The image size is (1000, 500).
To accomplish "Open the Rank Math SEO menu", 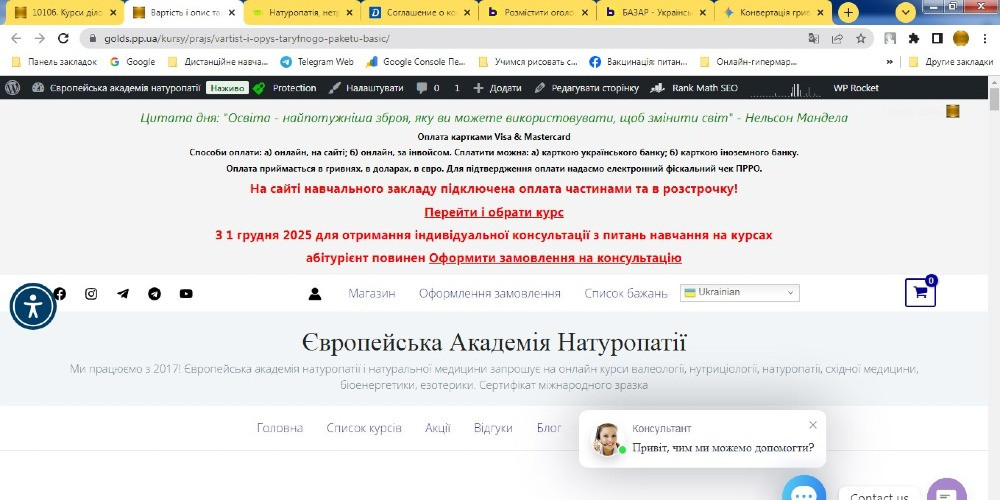I will pyautogui.click(x=694, y=88).
